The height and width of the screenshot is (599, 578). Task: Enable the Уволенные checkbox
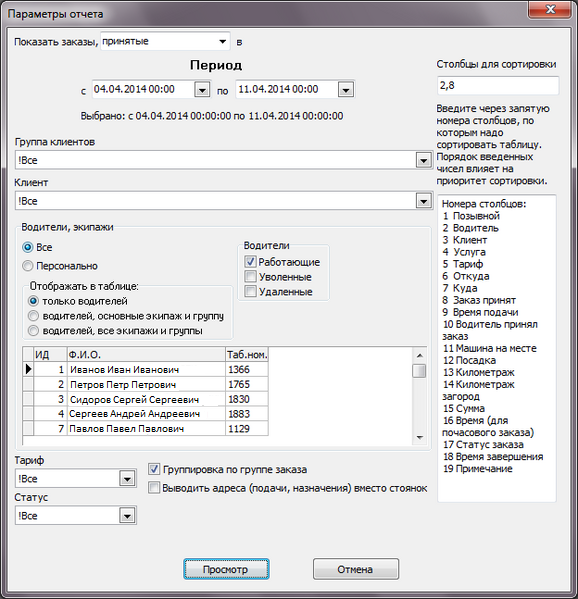coord(250,277)
